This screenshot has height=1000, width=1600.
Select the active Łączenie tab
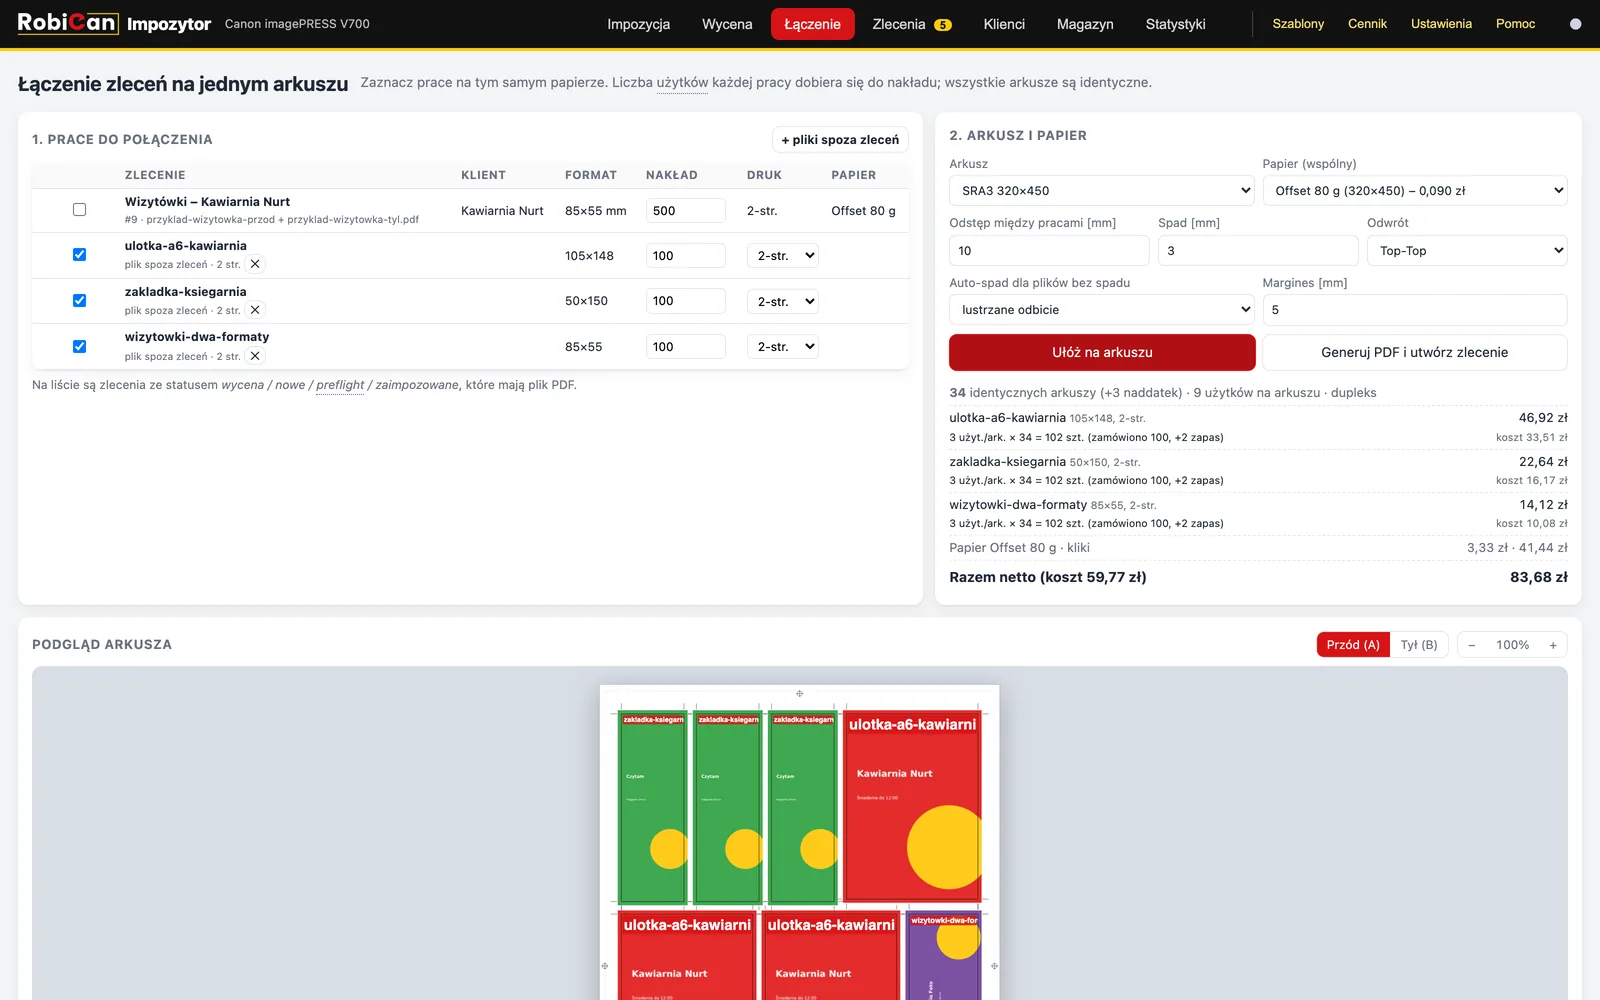(812, 24)
